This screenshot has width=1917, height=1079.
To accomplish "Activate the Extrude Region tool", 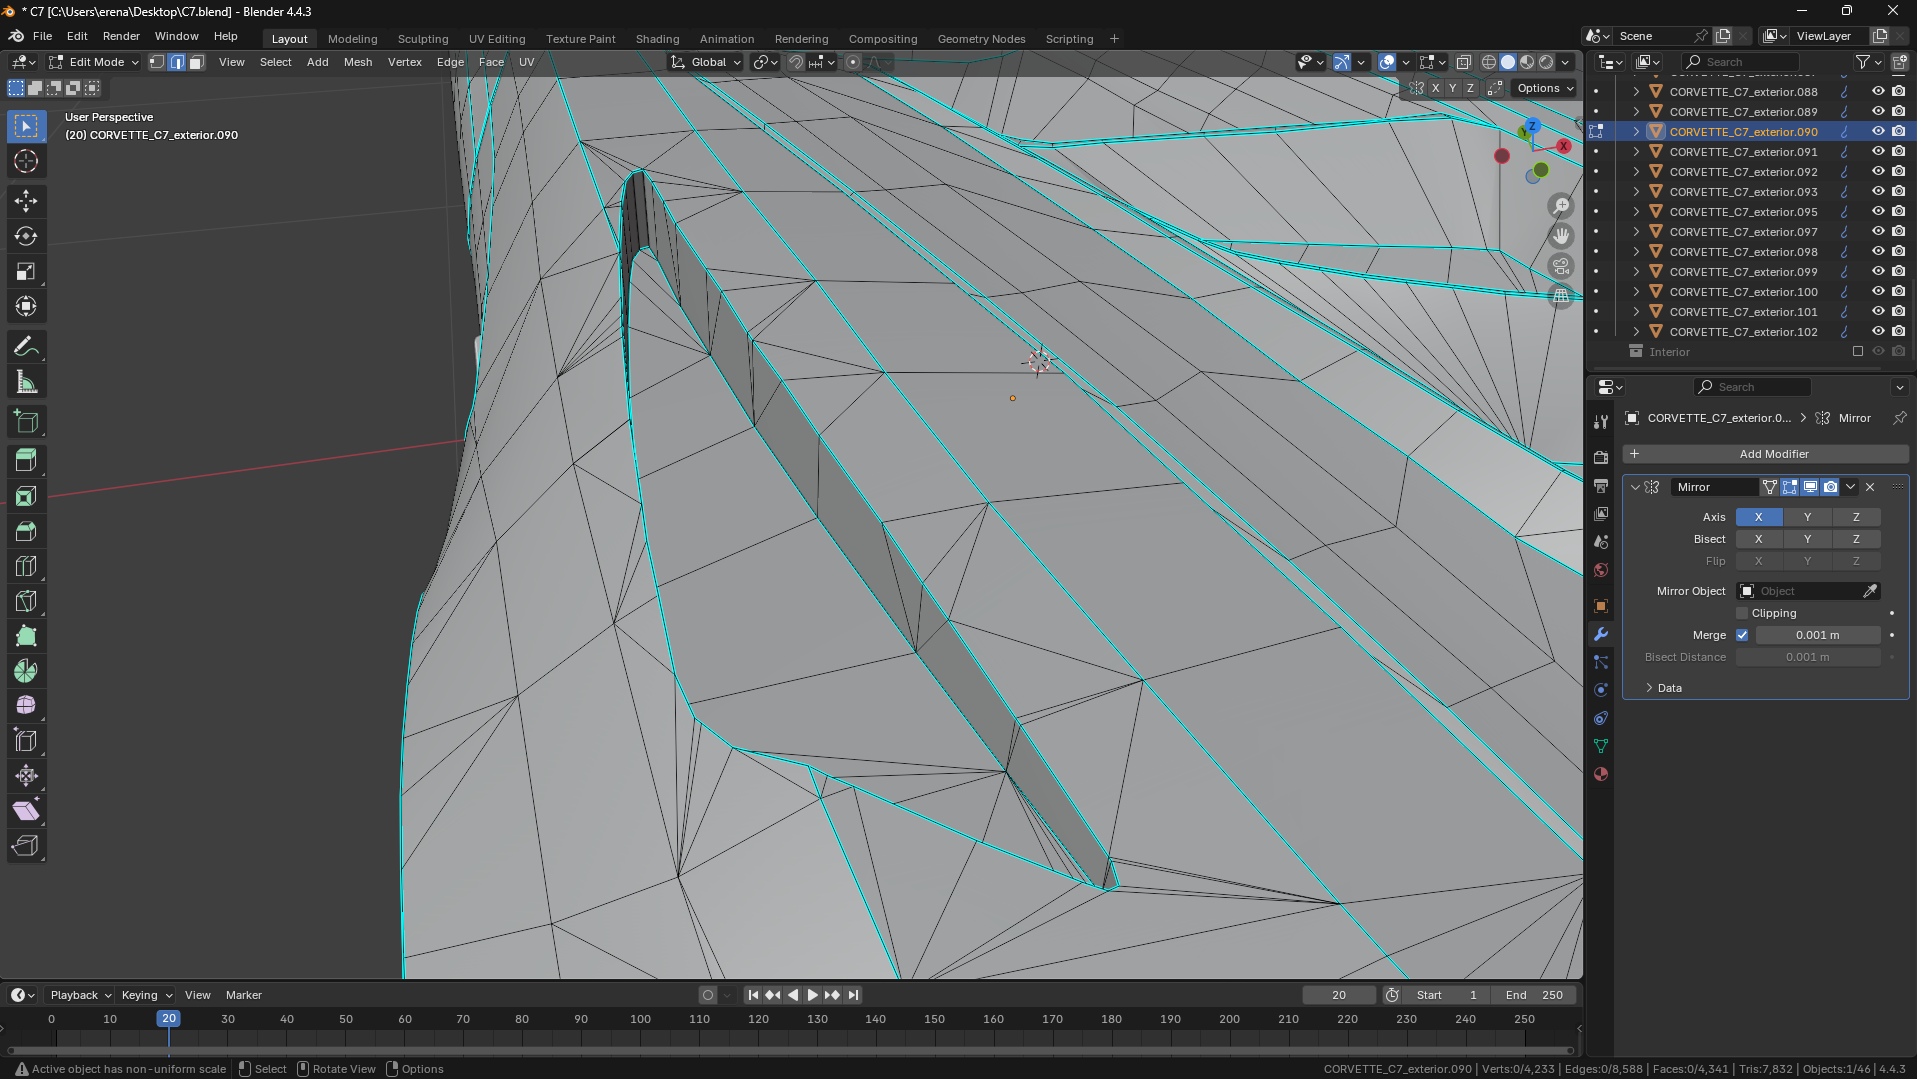I will [26, 461].
